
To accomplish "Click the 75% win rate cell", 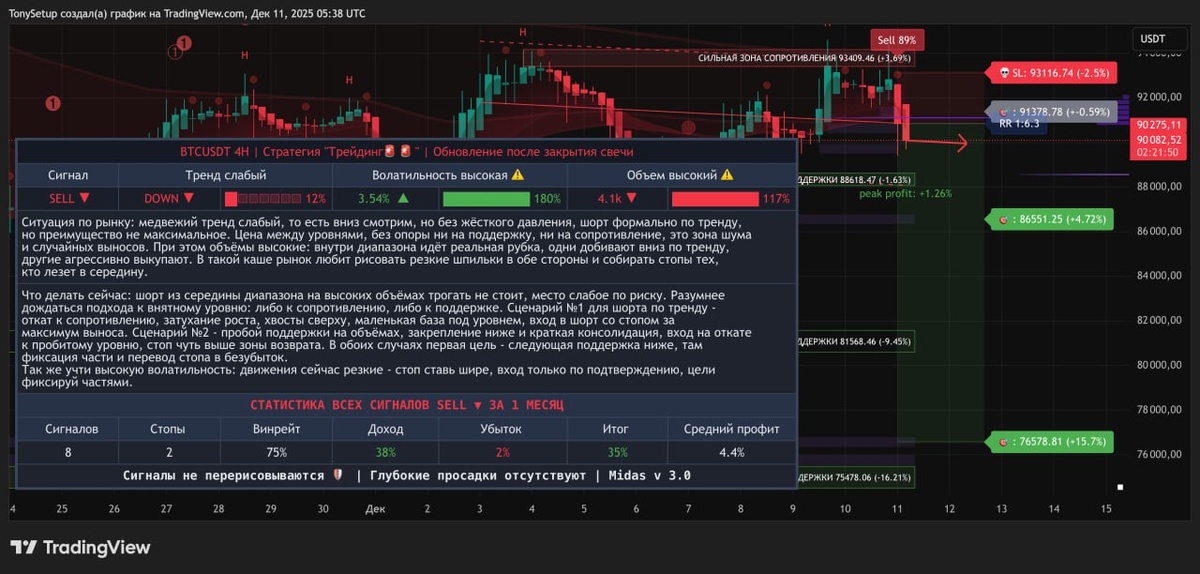I will [x=276, y=452].
